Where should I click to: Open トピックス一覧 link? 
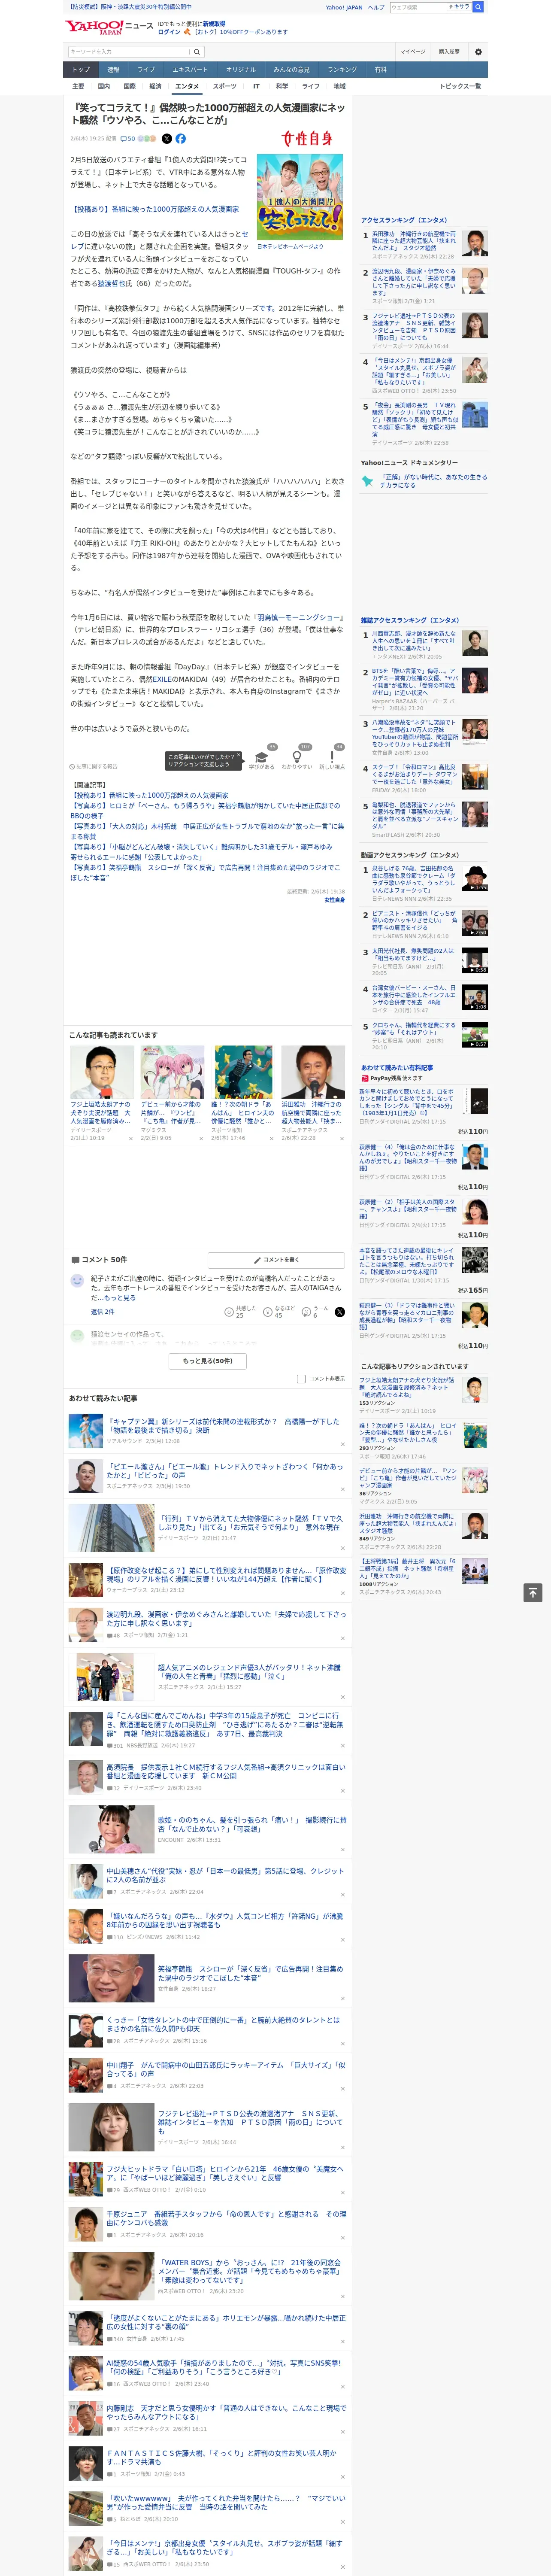tap(460, 86)
